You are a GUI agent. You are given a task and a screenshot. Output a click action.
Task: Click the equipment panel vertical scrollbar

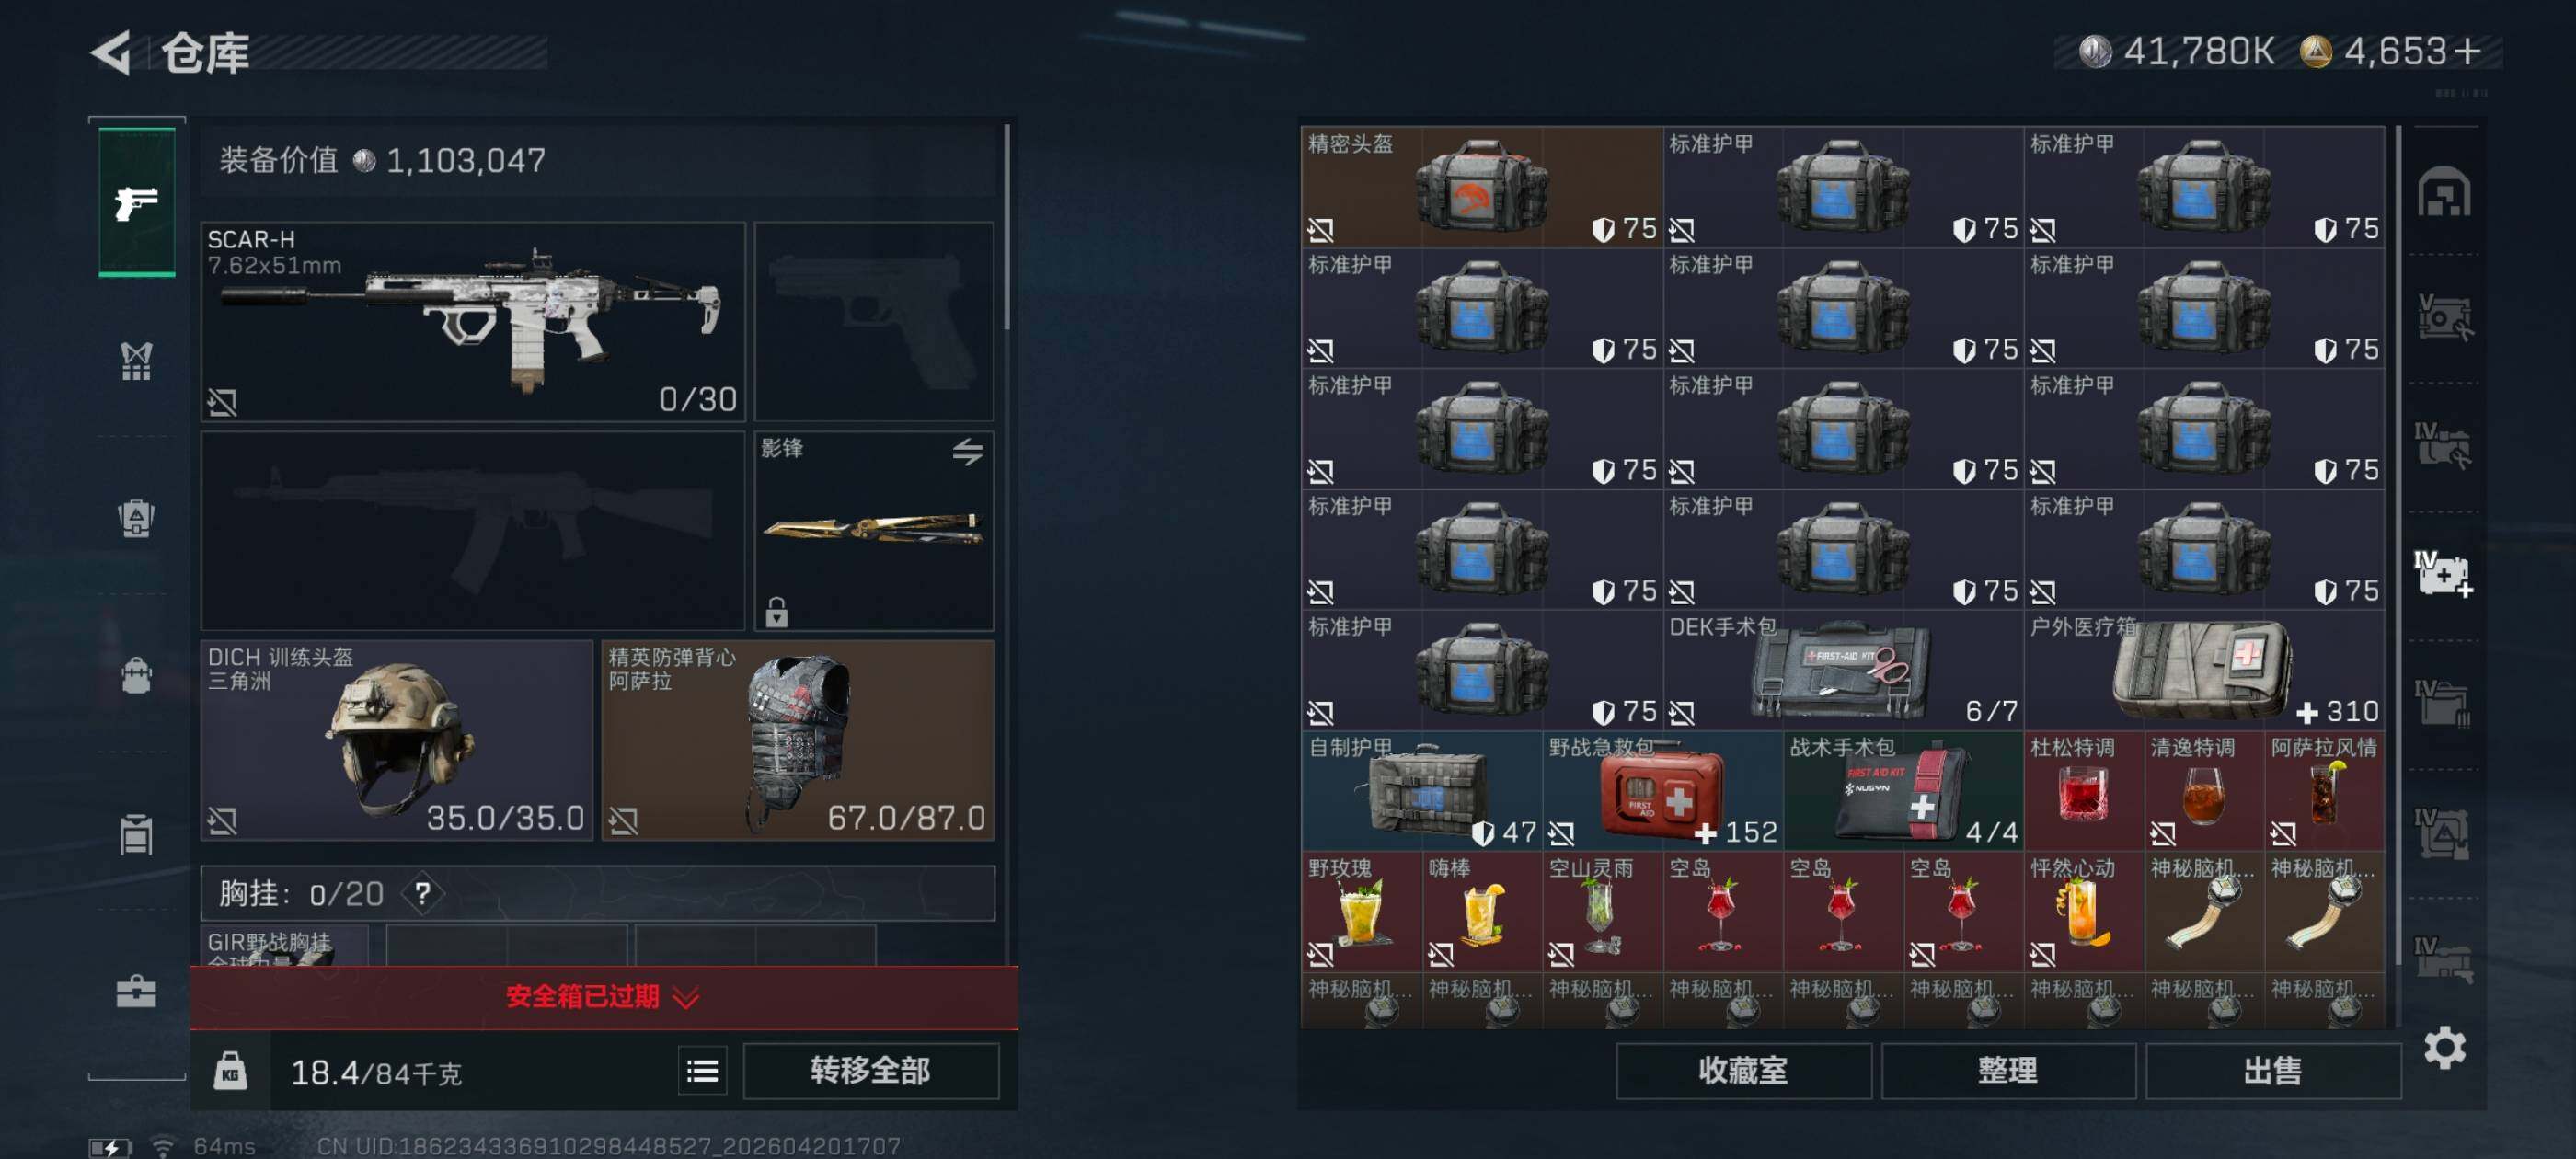pyautogui.click(x=1006, y=227)
